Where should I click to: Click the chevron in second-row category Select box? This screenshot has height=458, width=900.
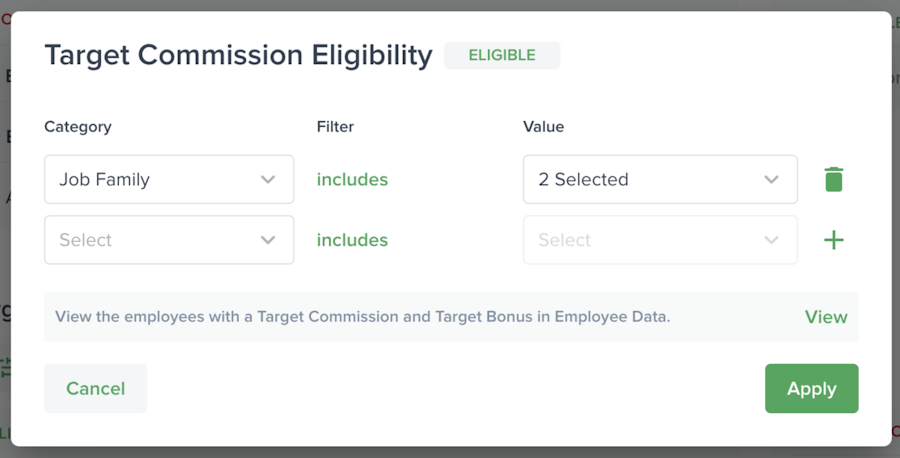(x=268, y=240)
